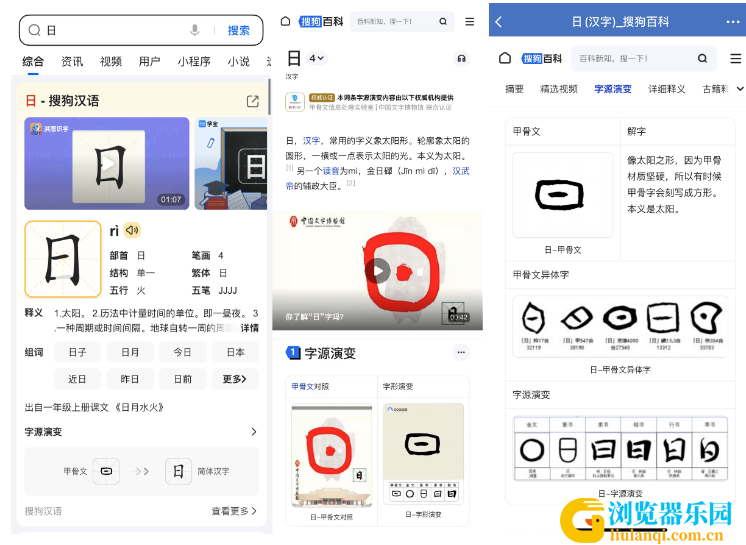Open three-dot menu in blue title bar
This screenshot has width=746, height=545.
(733, 22)
